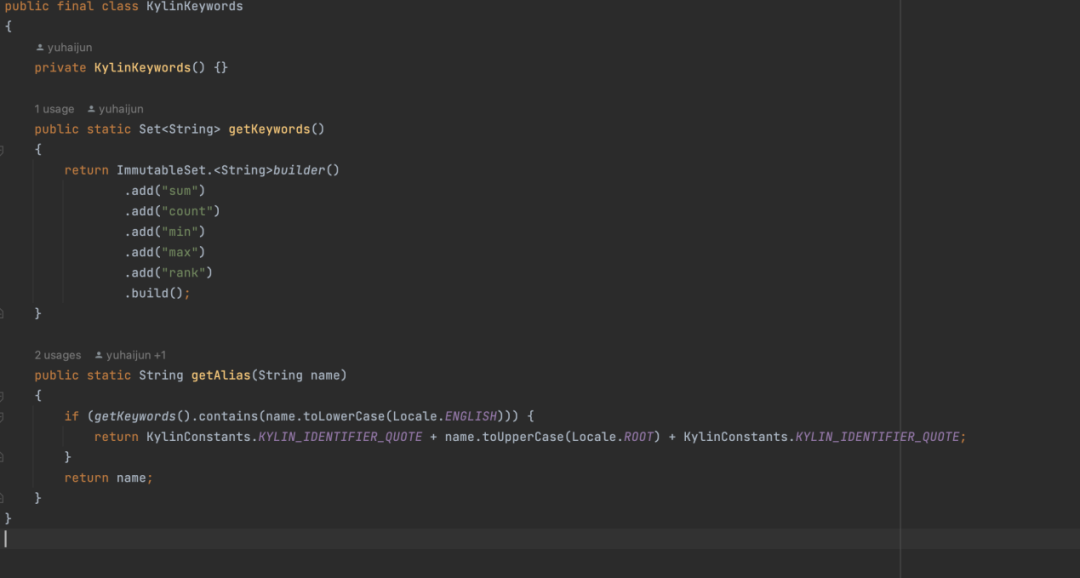Open the "1 usage" hint above getKeywords

[x=54, y=109]
